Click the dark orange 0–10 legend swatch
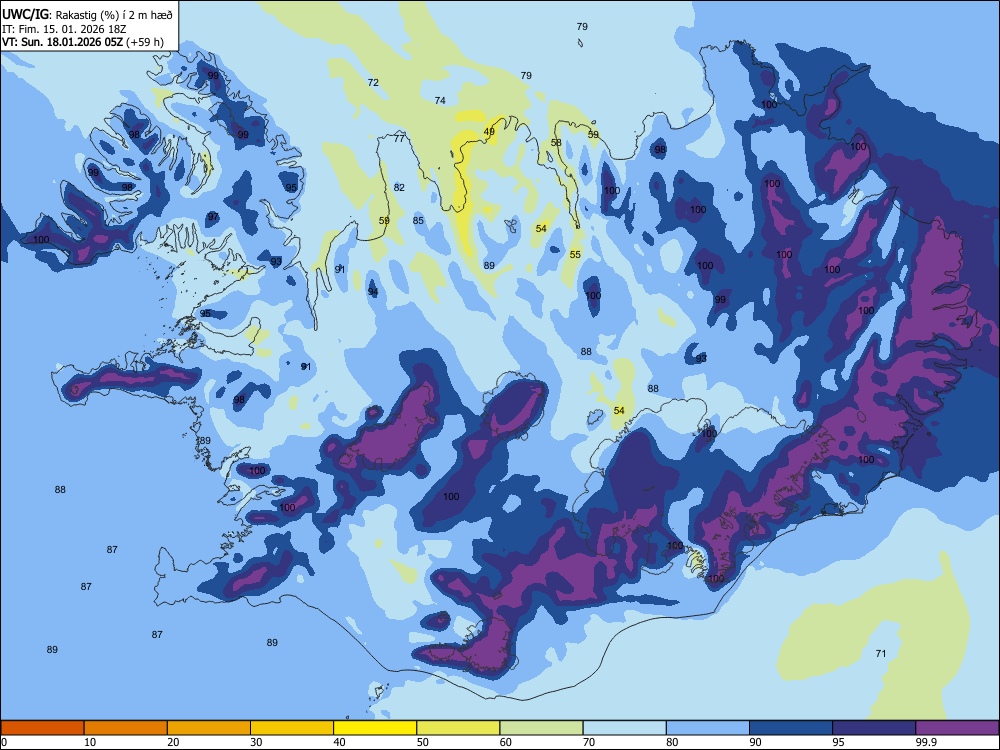Viewport: 1000px width, 750px height. (42, 728)
